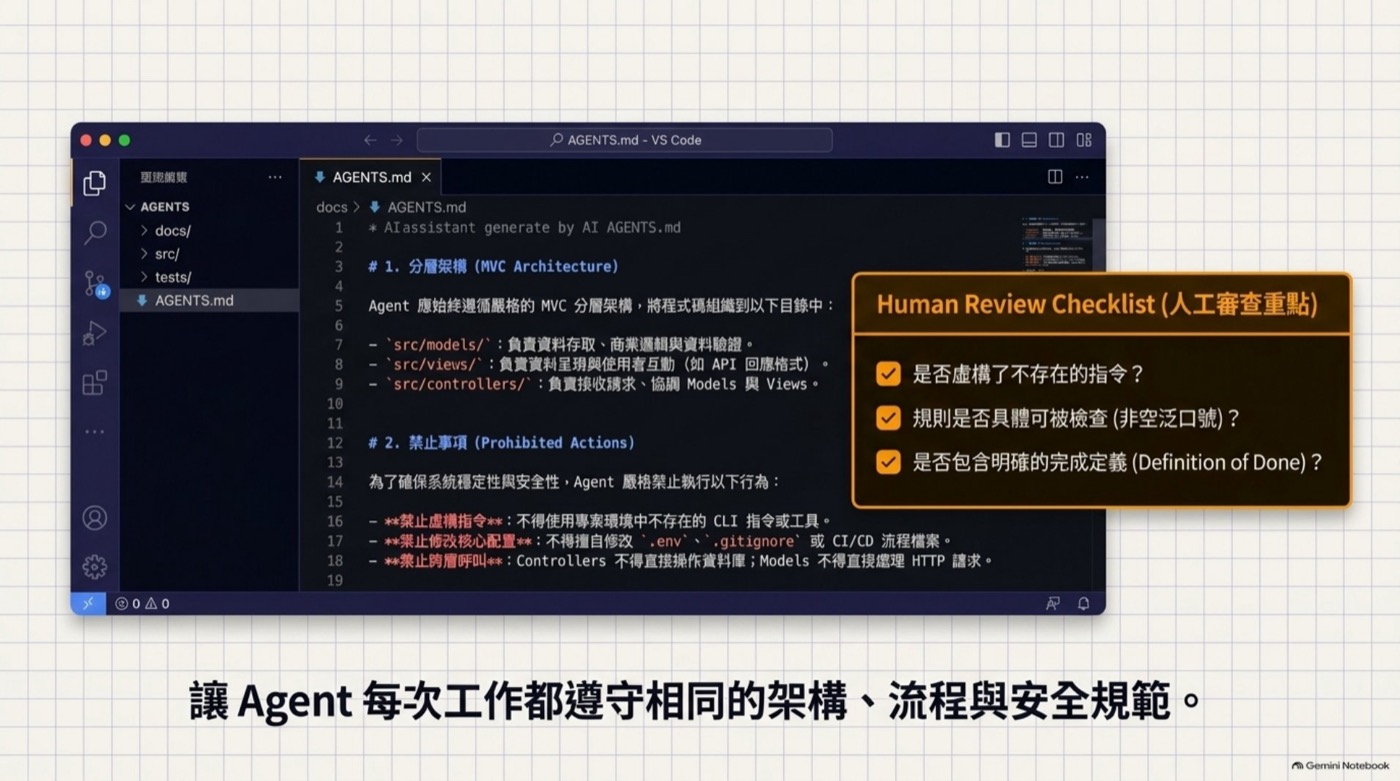Go back with navigation arrow

click(370, 140)
